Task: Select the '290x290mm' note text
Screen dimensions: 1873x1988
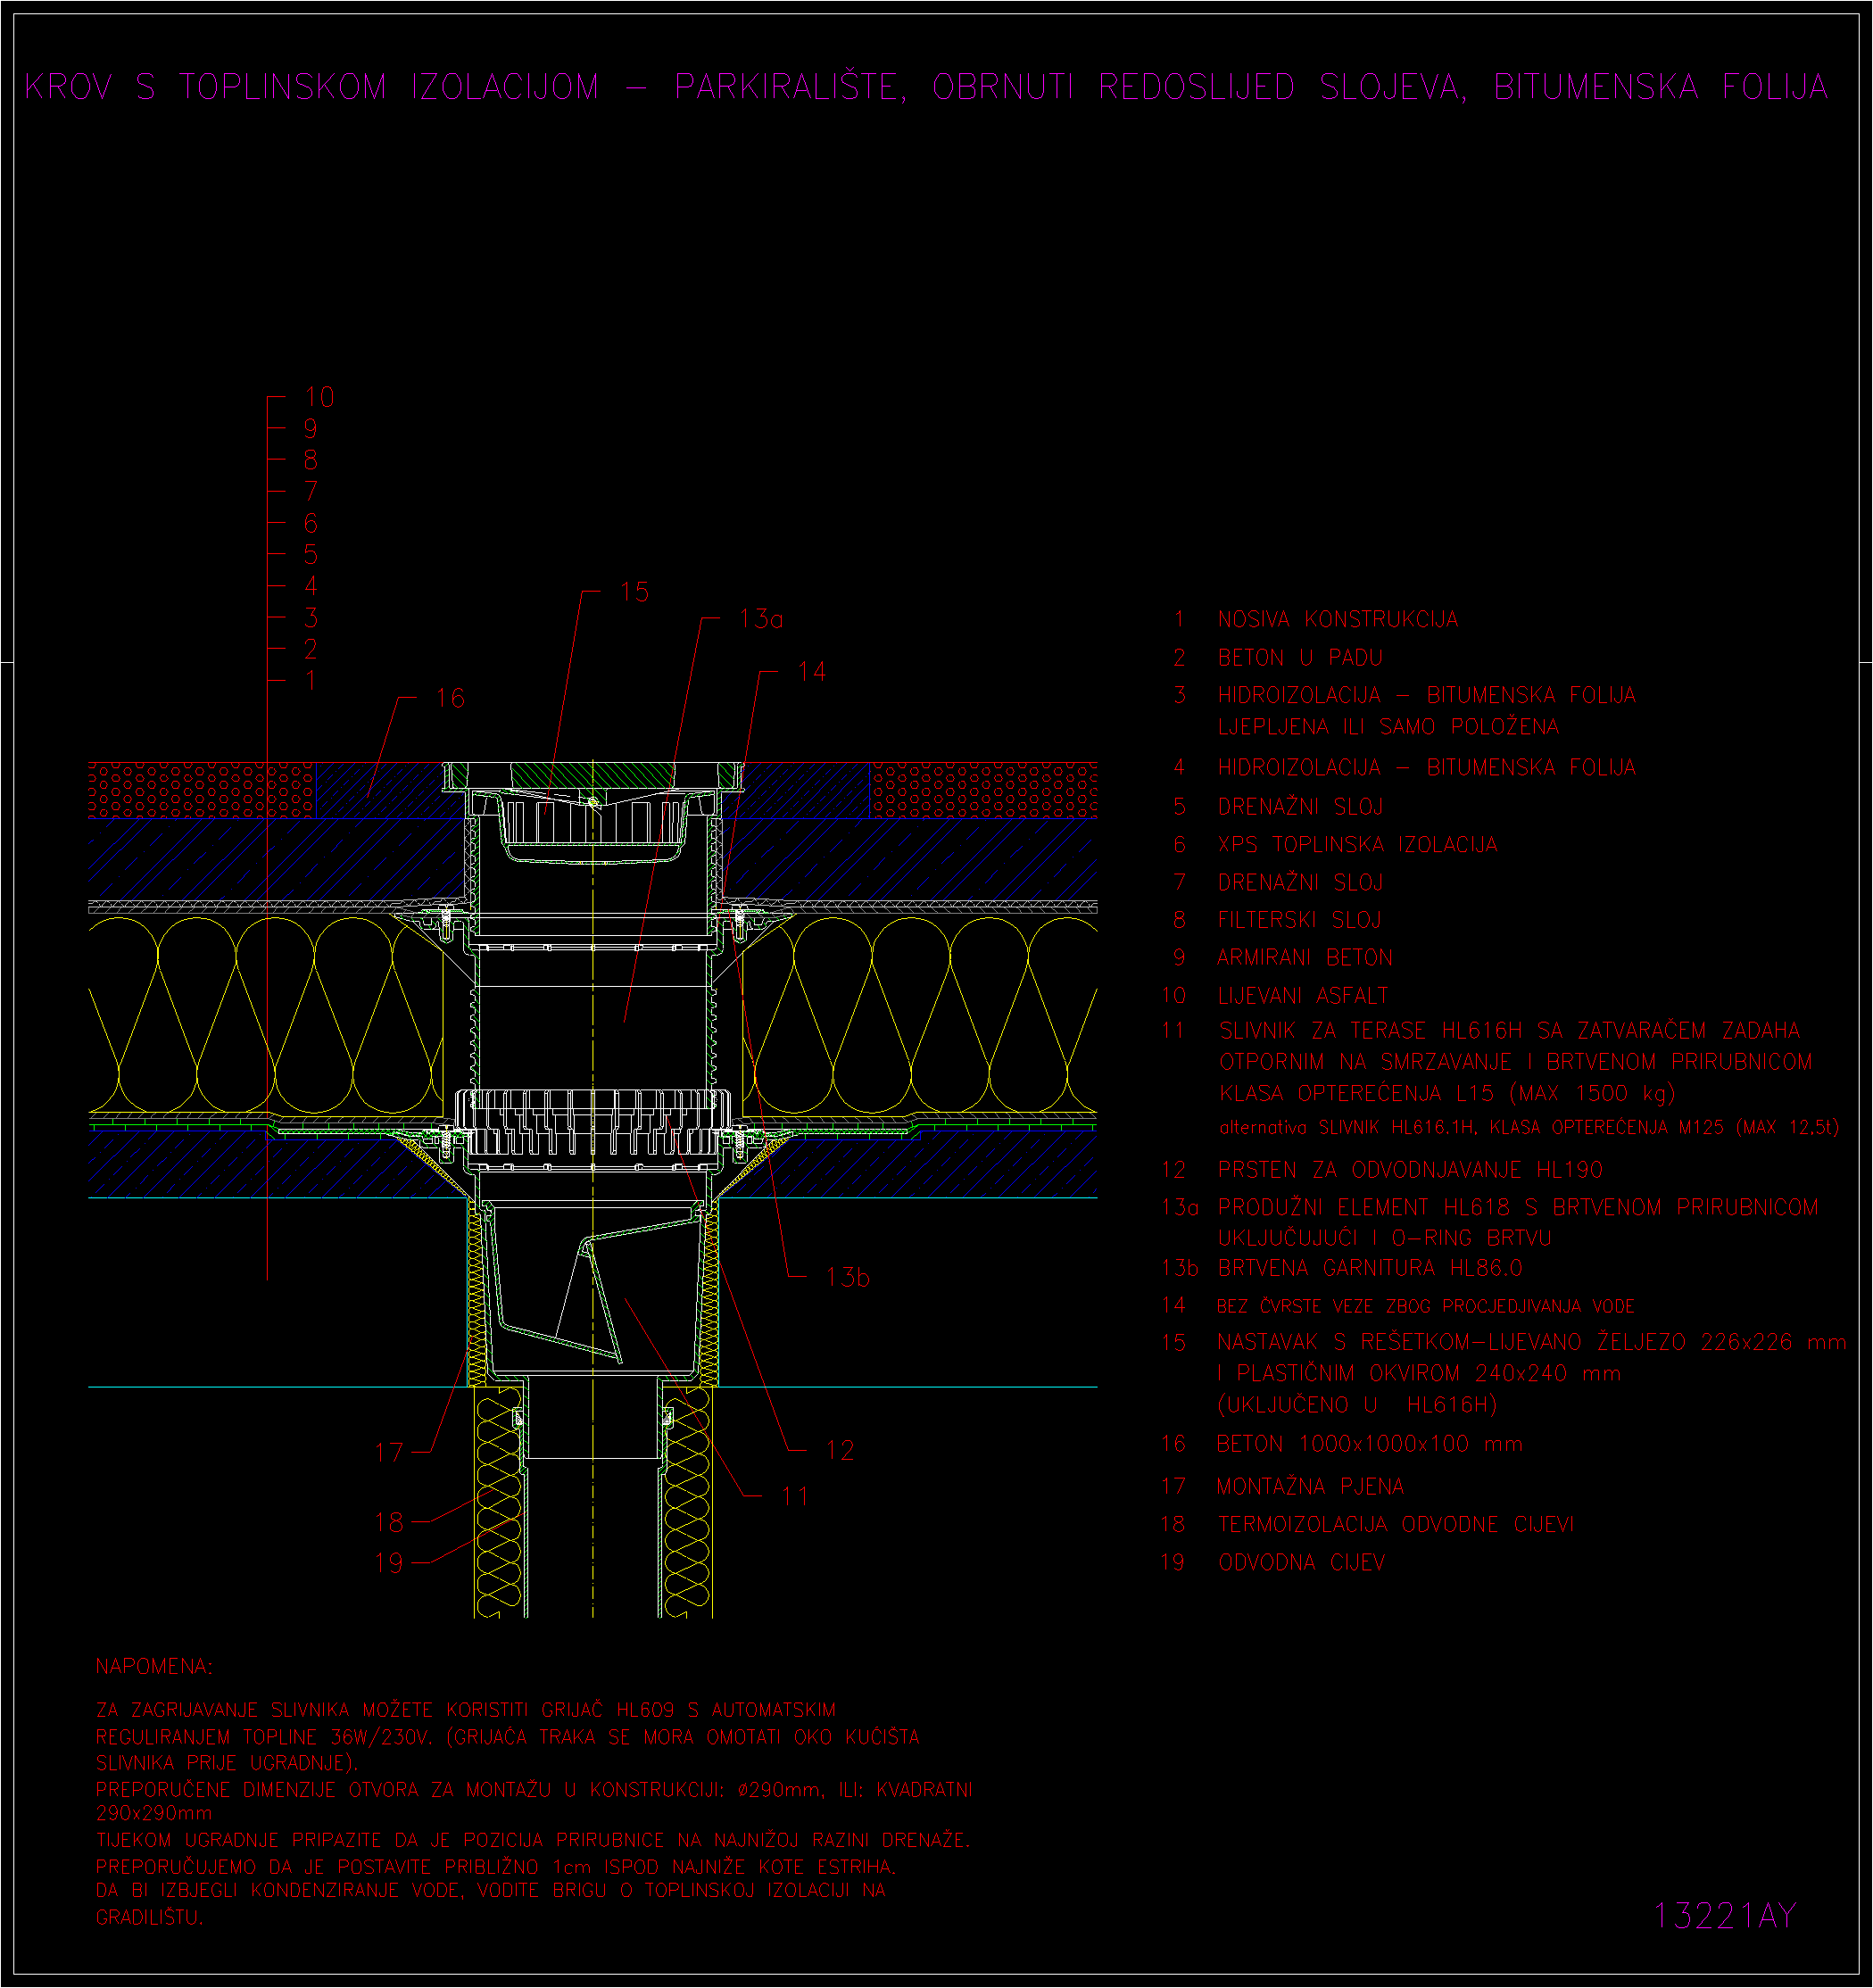Action: (154, 1814)
